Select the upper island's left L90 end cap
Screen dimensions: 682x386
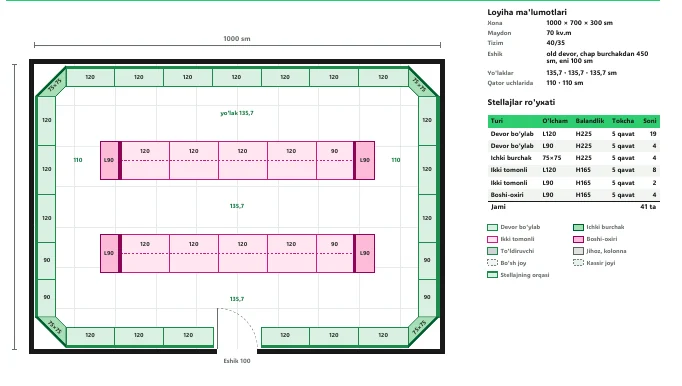click(x=109, y=160)
